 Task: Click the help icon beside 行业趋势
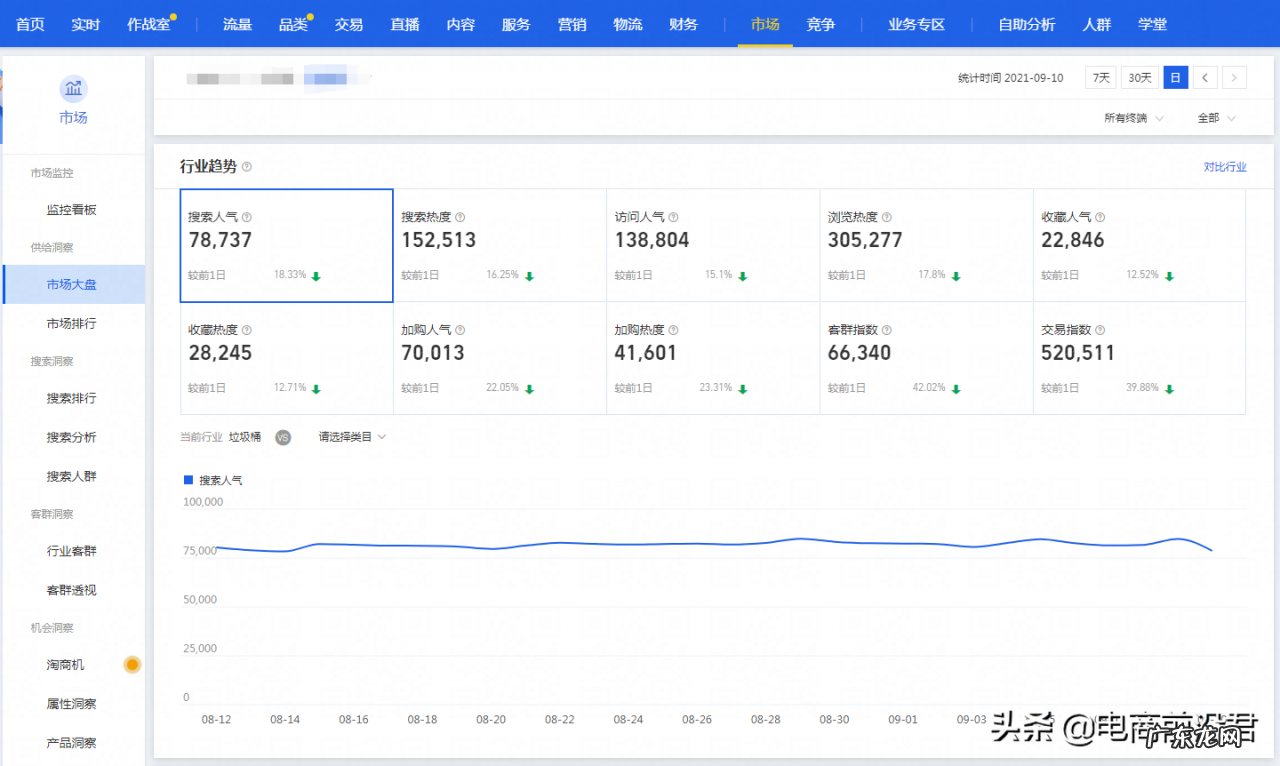coord(247,167)
